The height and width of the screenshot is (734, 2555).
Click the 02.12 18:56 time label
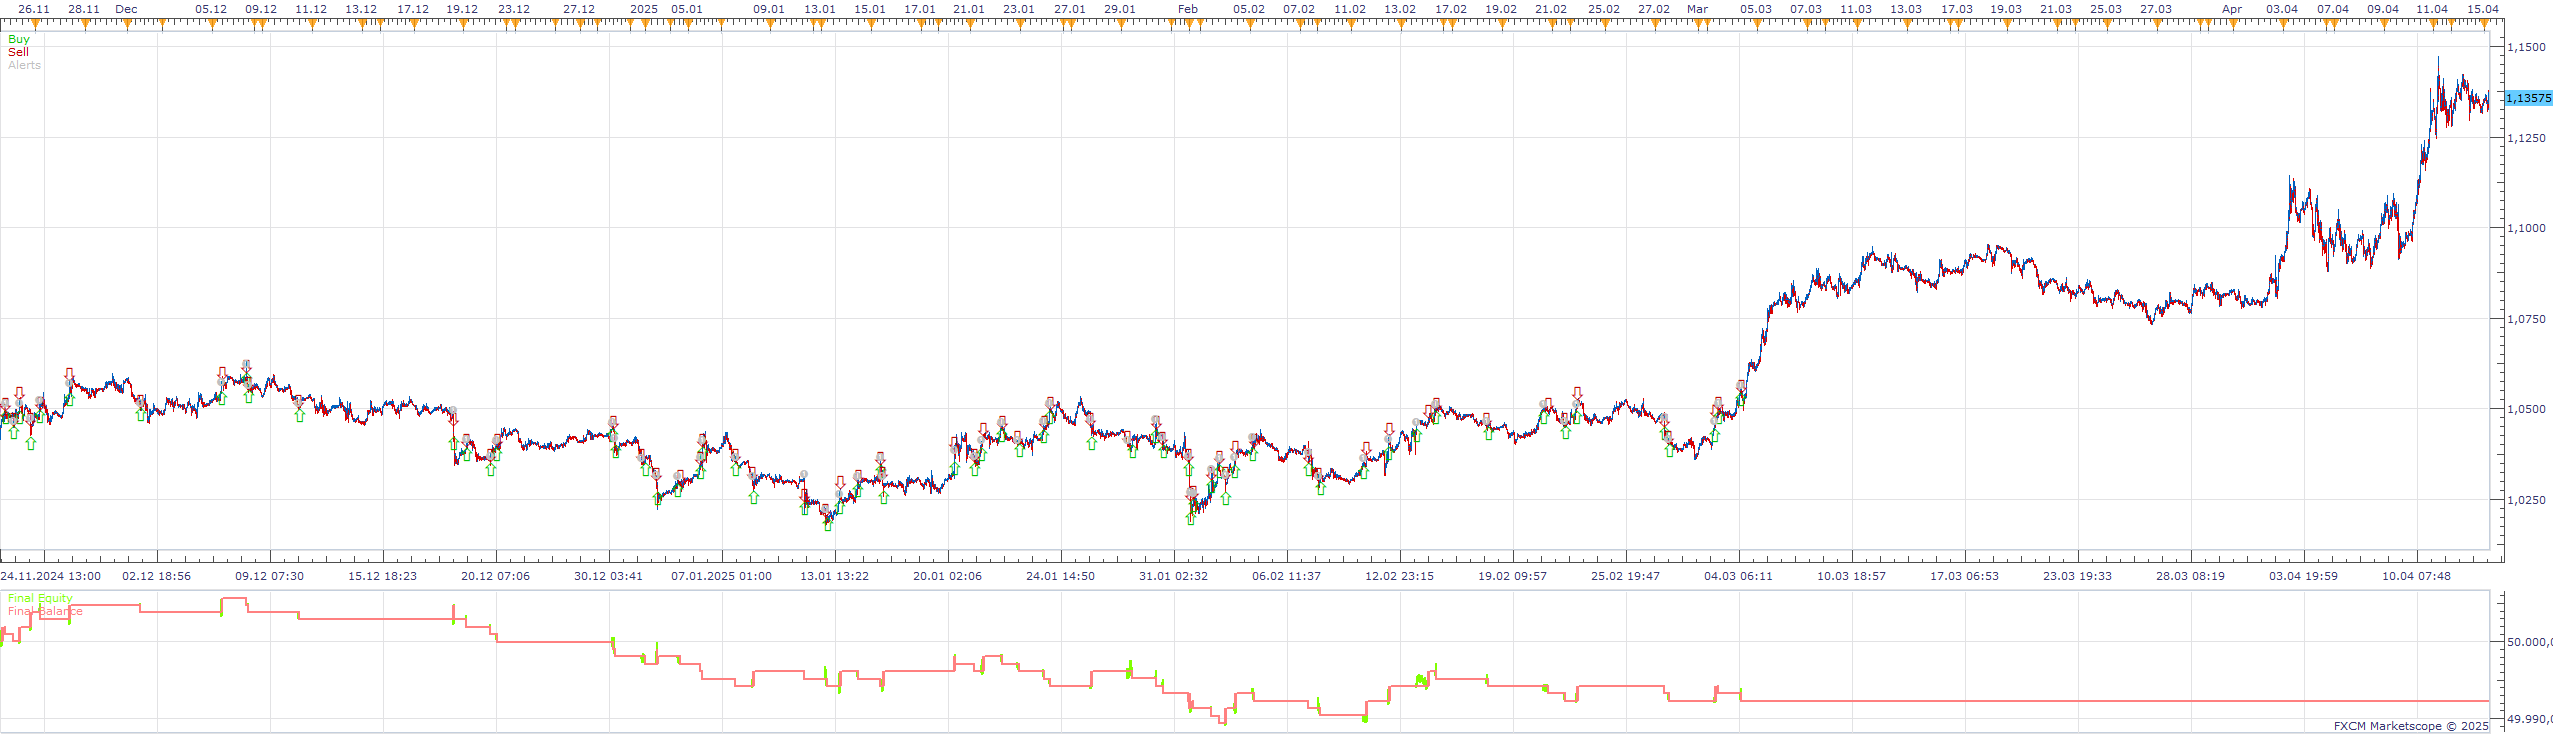point(156,576)
